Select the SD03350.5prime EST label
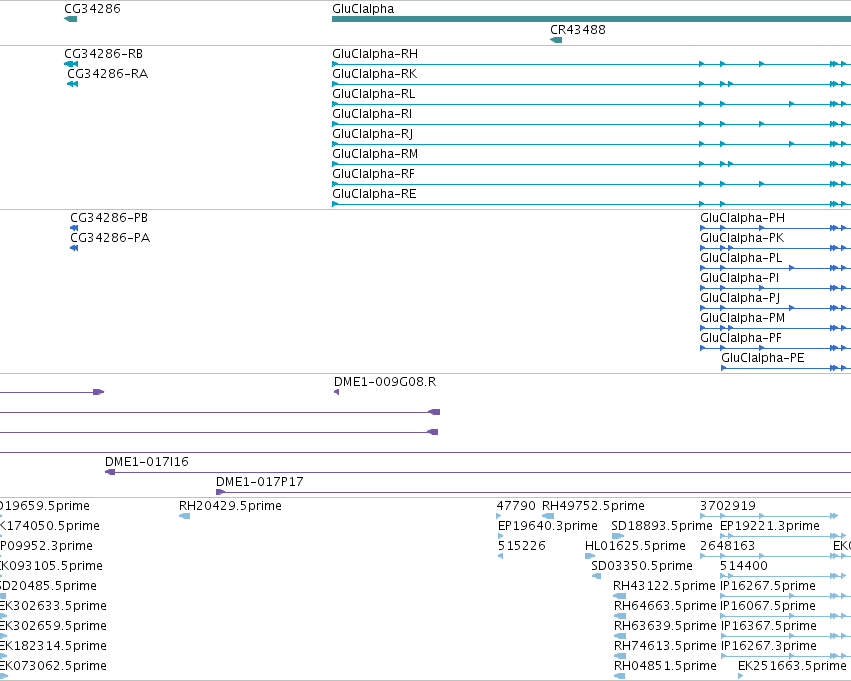This screenshot has width=851, height=681. click(x=642, y=566)
